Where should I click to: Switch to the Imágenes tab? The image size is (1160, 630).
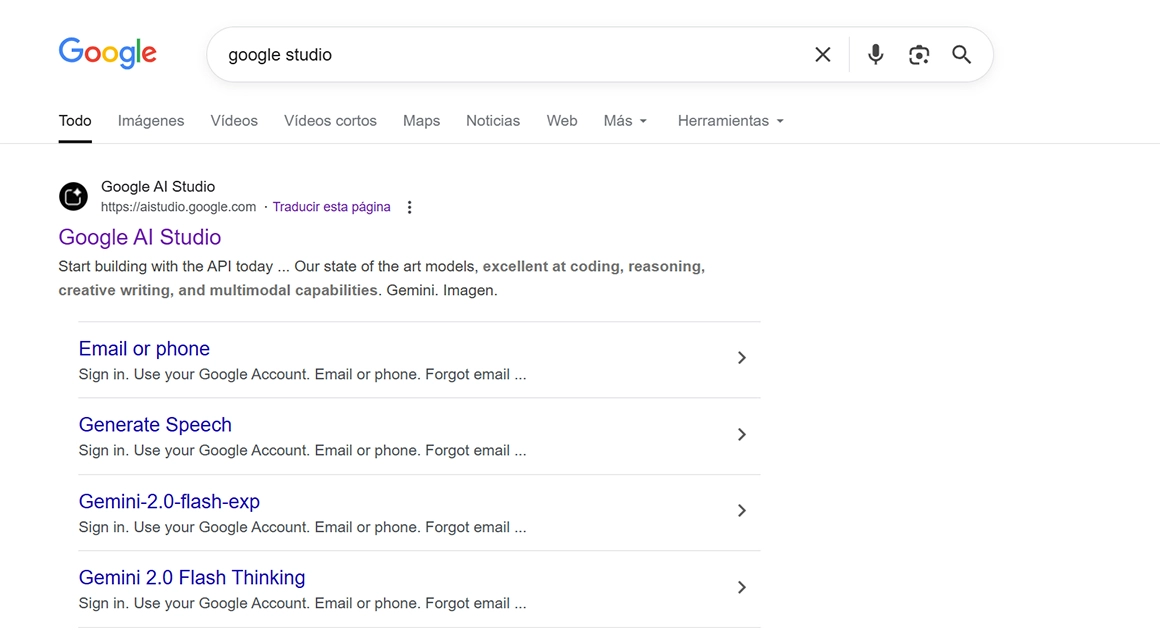[151, 121]
